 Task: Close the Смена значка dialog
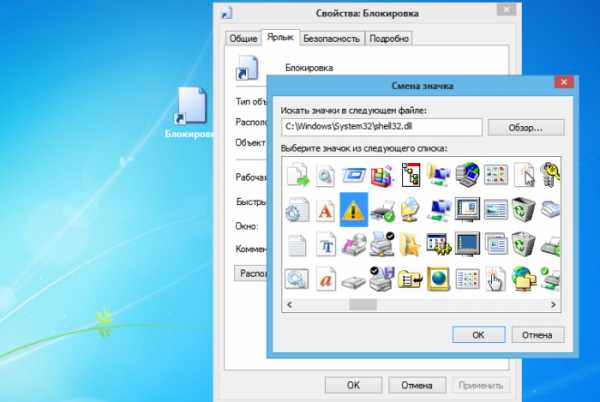(564, 82)
